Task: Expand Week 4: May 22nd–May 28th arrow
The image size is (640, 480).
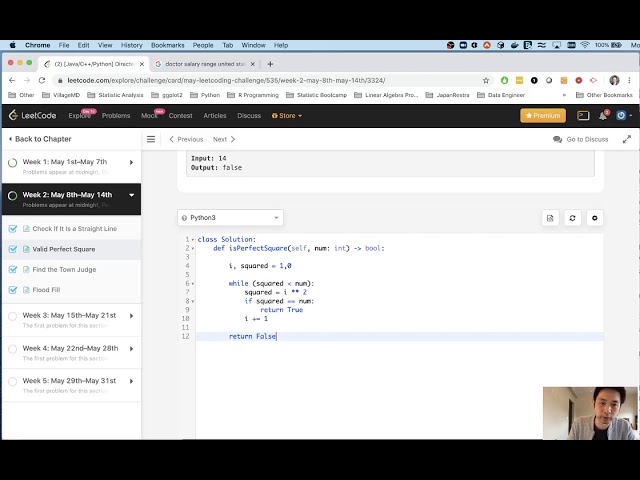Action: (131, 349)
